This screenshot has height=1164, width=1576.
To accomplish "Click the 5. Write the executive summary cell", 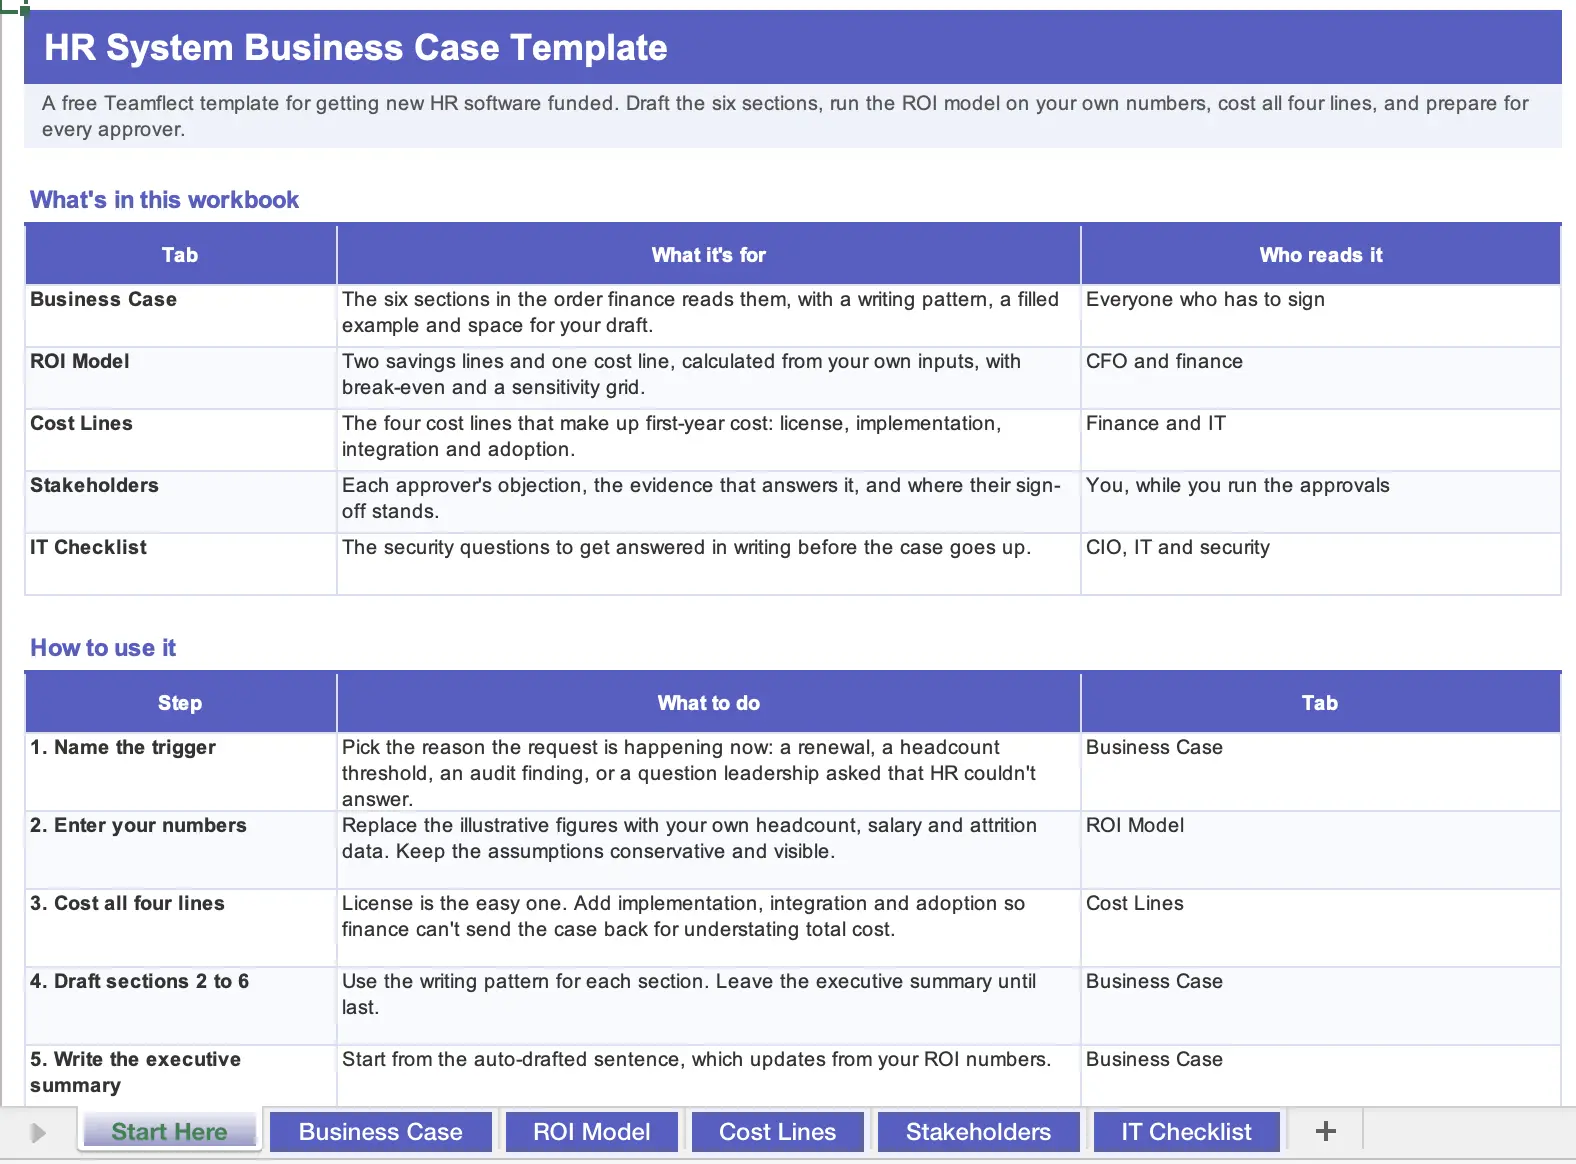I will coord(180,1076).
